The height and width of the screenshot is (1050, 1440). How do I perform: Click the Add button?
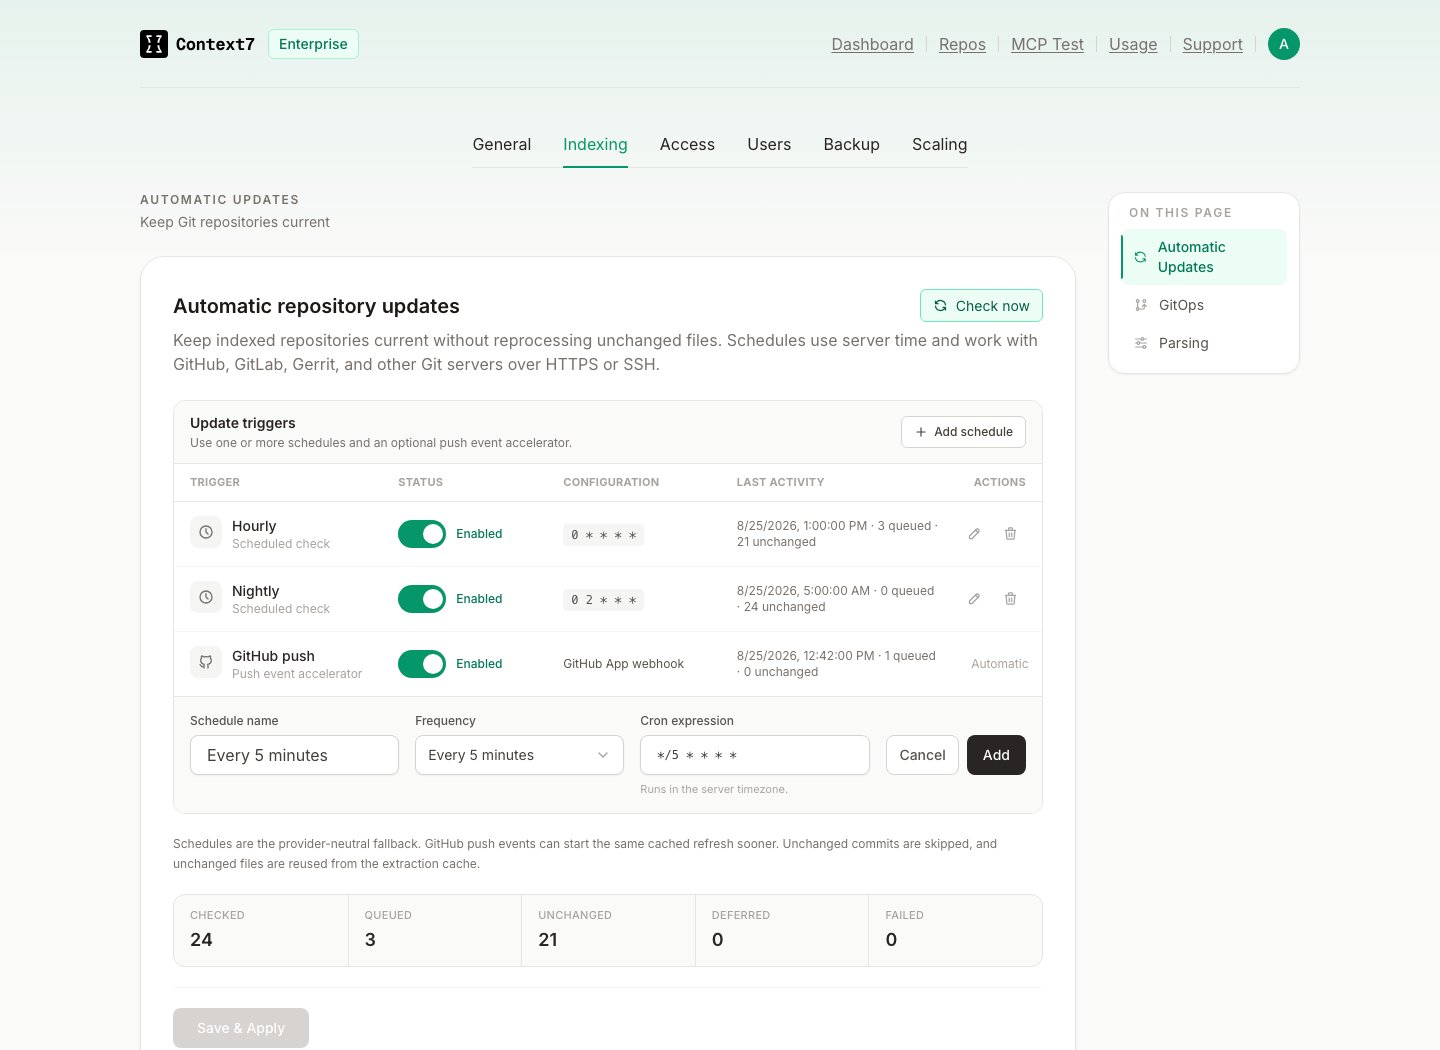pyautogui.click(x=996, y=755)
